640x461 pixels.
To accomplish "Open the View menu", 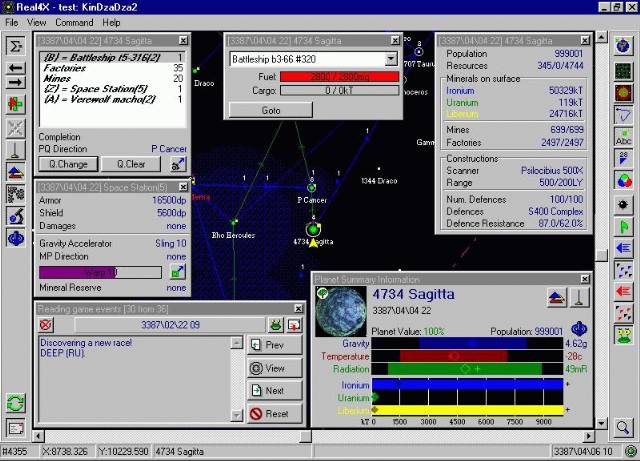I will [36, 23].
